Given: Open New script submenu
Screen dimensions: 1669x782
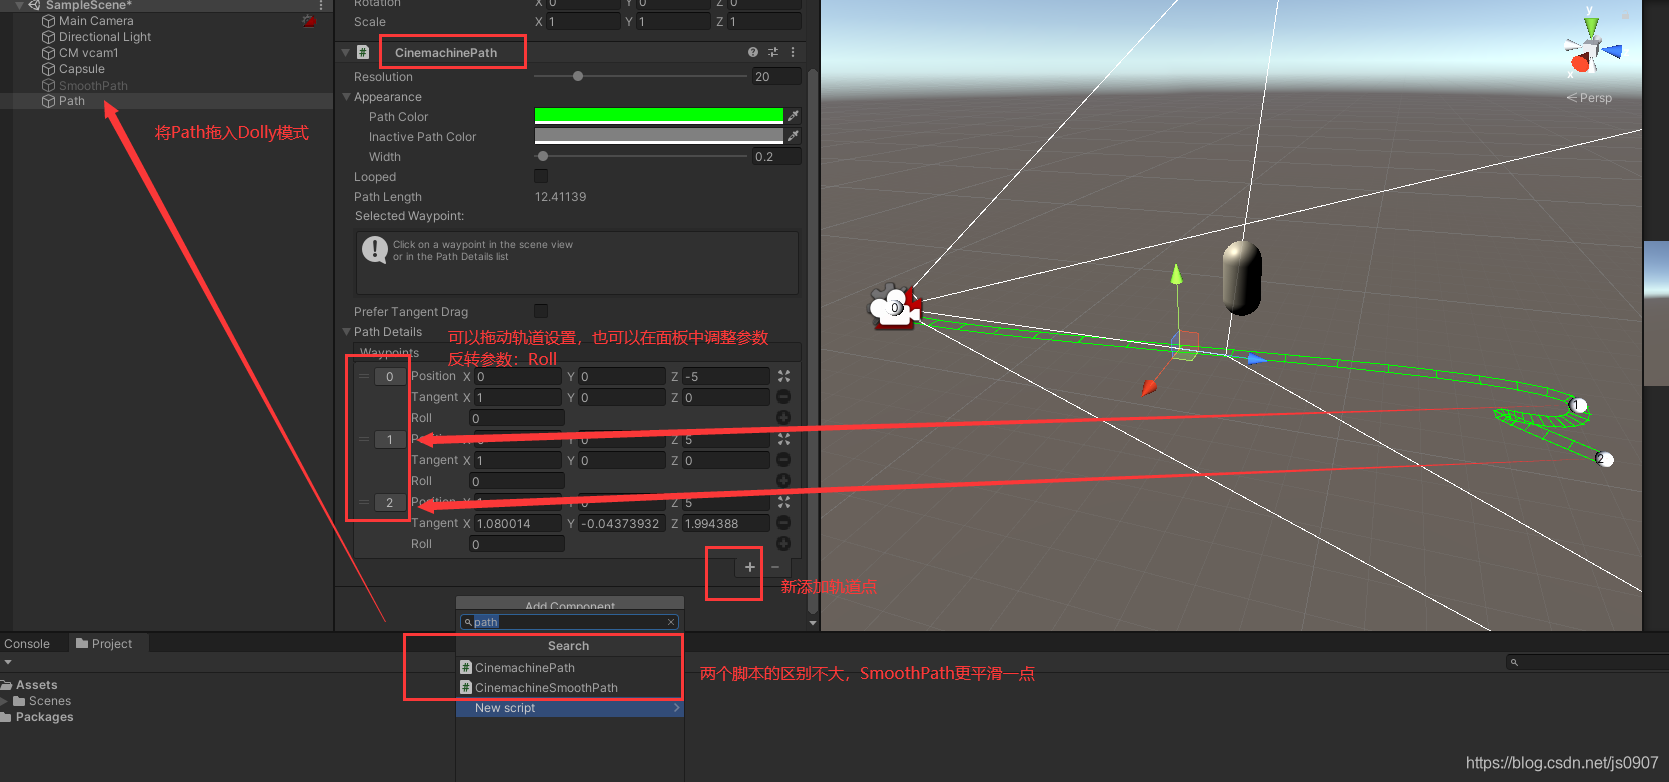Looking at the screenshot, I should (570, 708).
